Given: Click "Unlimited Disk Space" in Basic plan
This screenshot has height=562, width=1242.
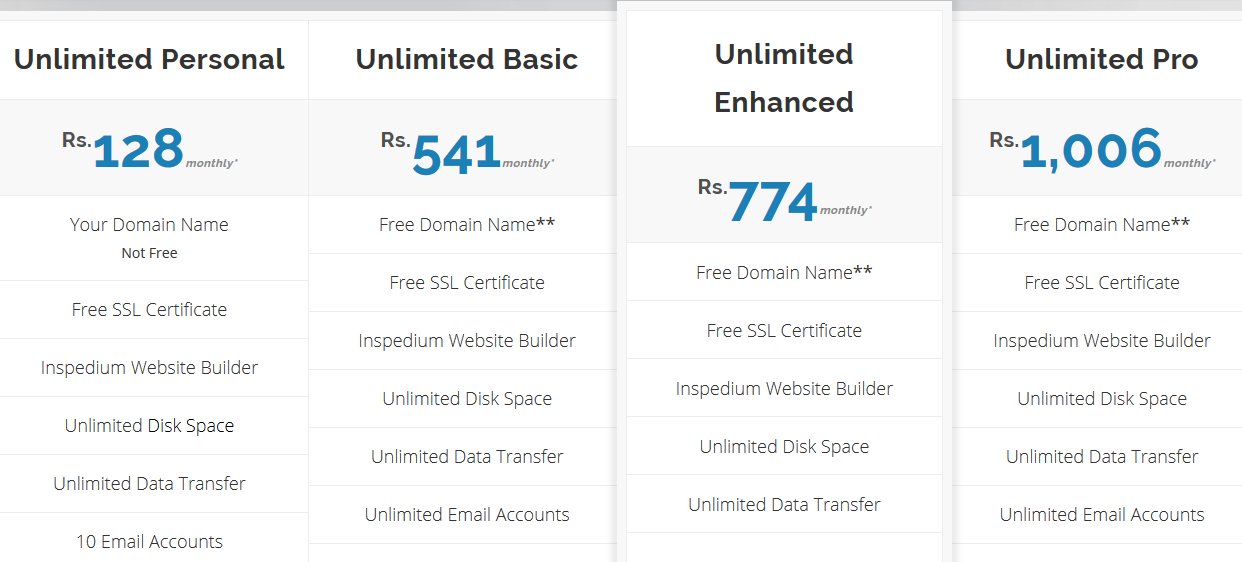Looking at the screenshot, I should coord(467,399).
